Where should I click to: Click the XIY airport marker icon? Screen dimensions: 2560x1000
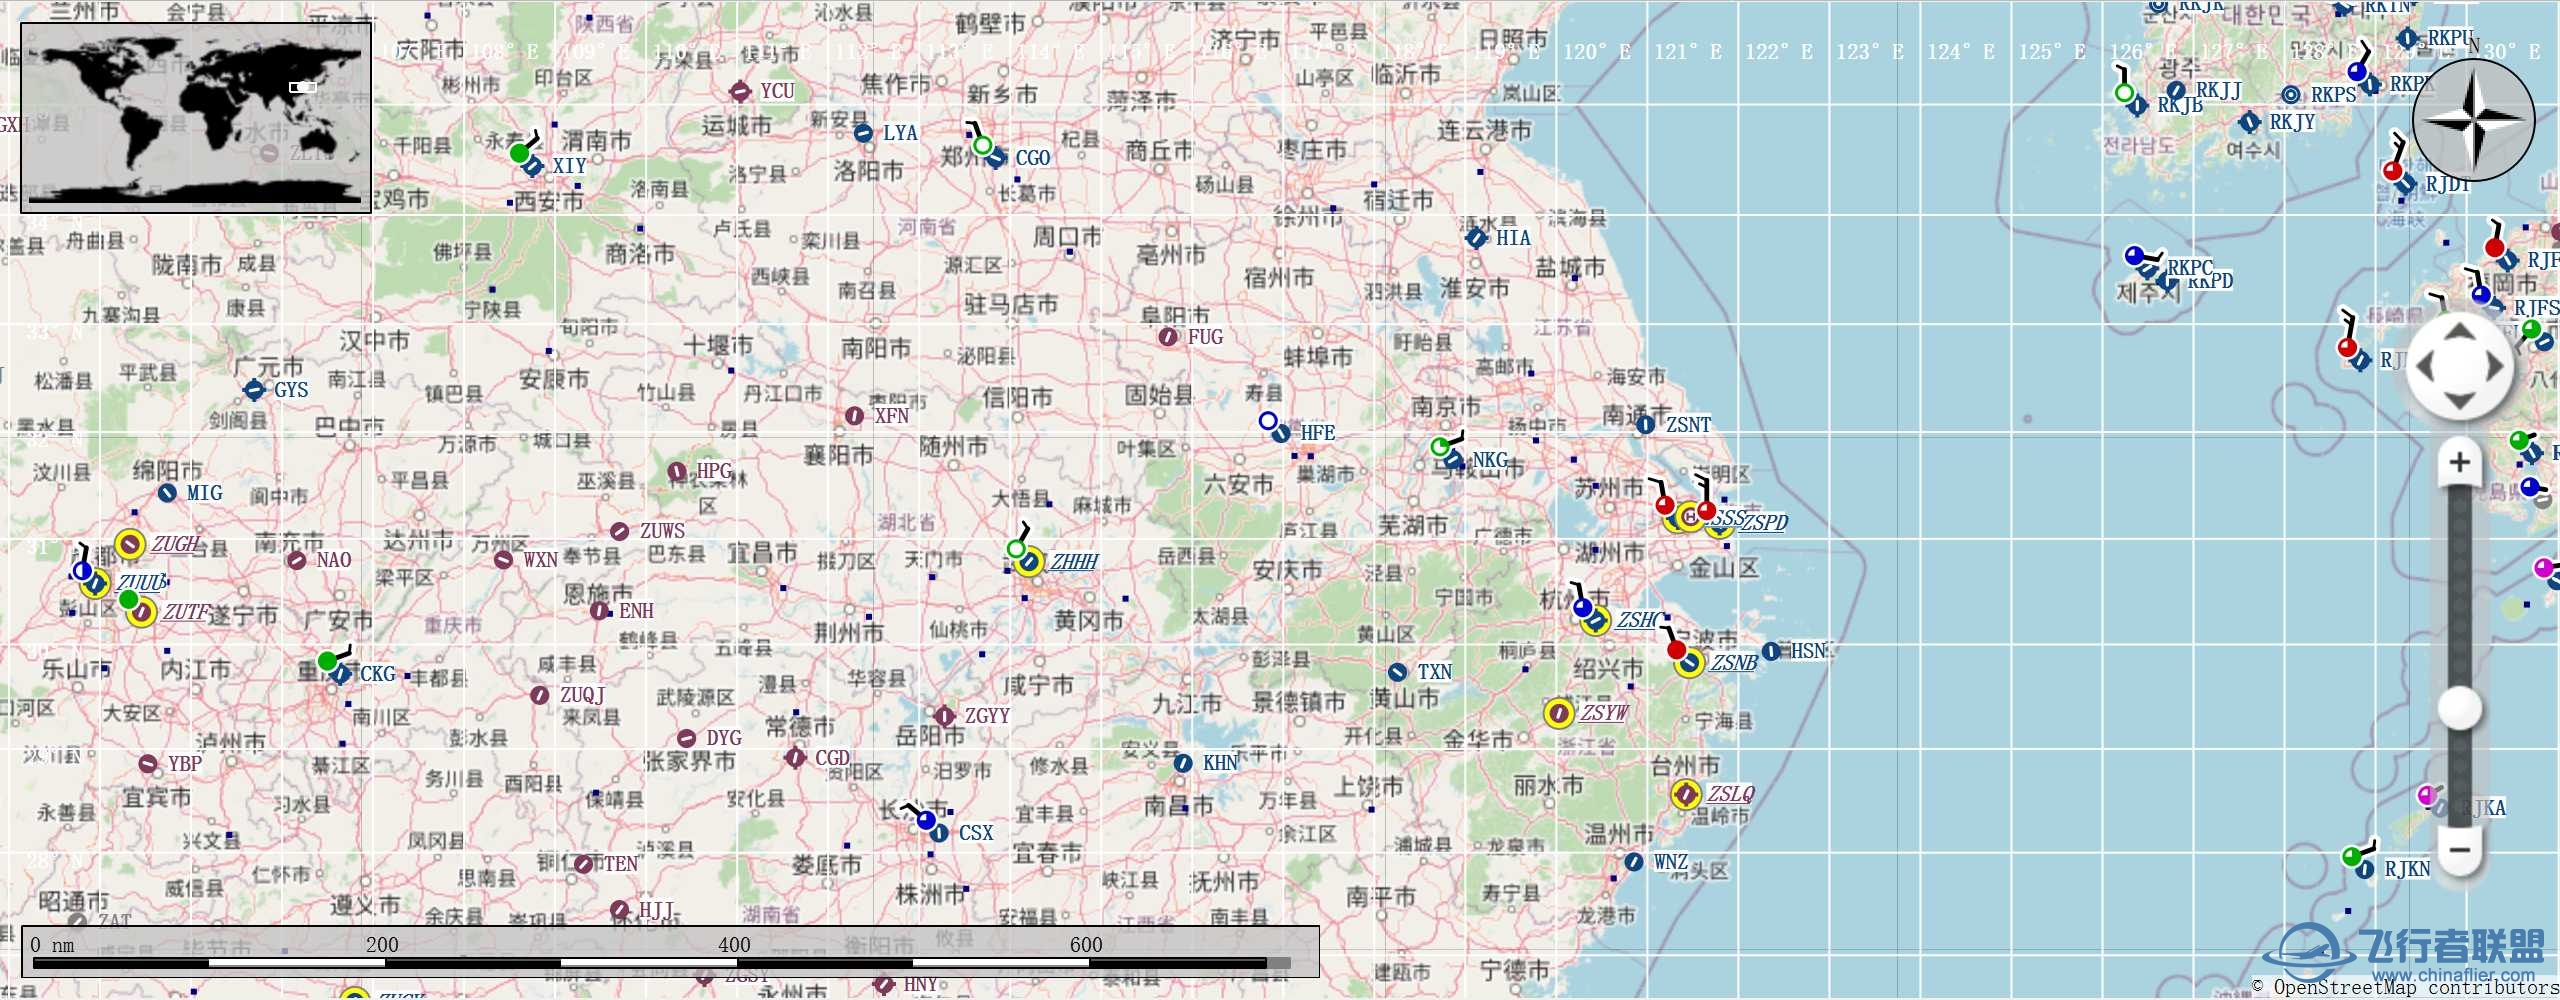pos(534,166)
